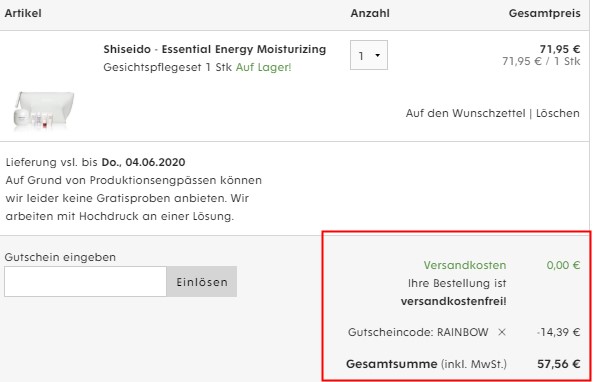This screenshot has width=597, height=382.
Task: Click the green Versandkosten label
Action: (x=465, y=265)
